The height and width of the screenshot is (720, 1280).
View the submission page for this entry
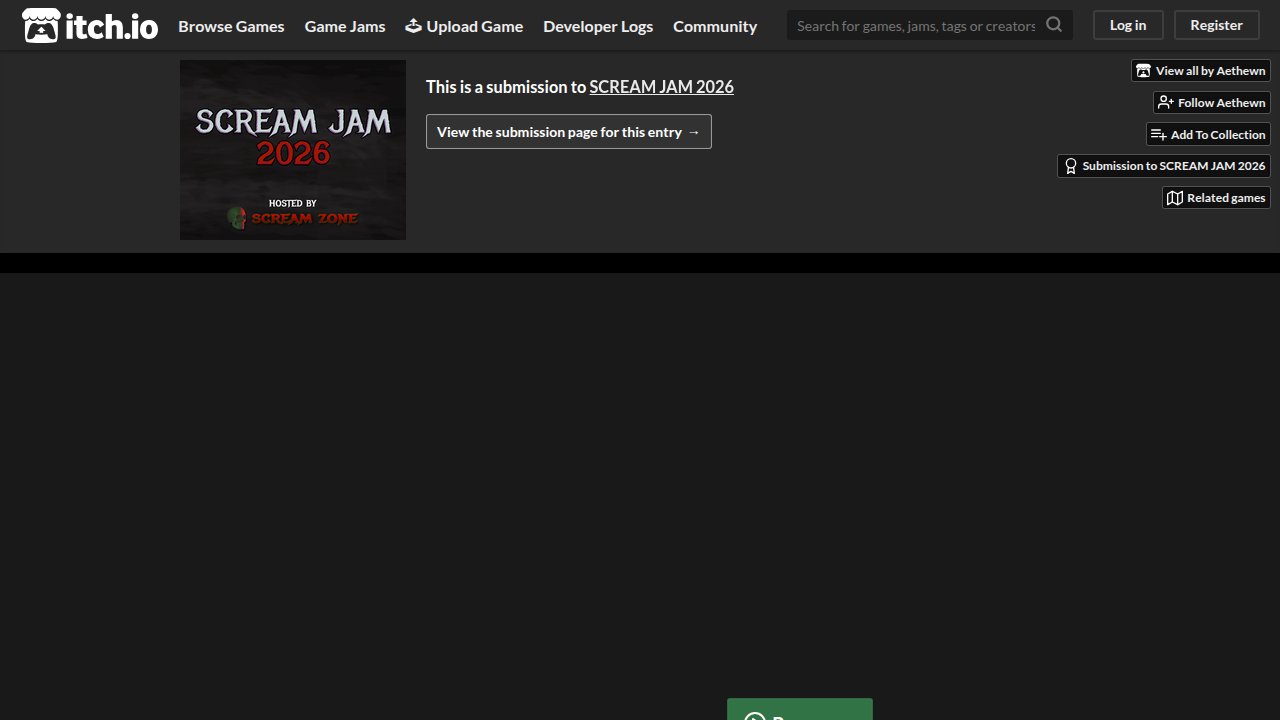pyautogui.click(x=569, y=132)
